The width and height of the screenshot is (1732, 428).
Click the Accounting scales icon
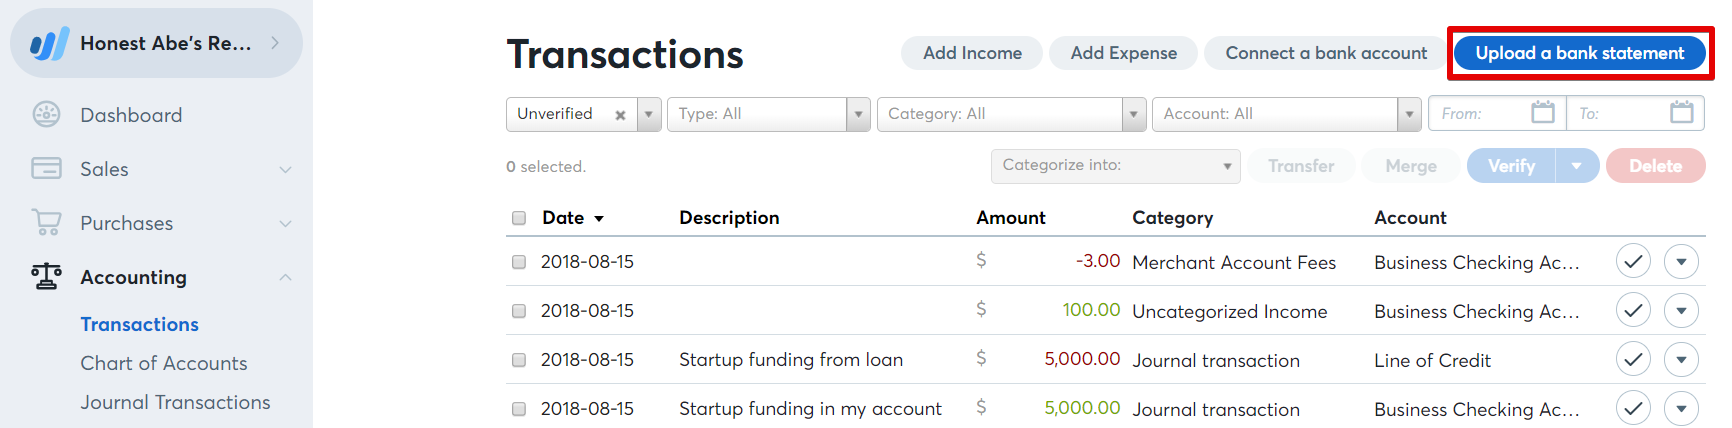pyautogui.click(x=47, y=277)
